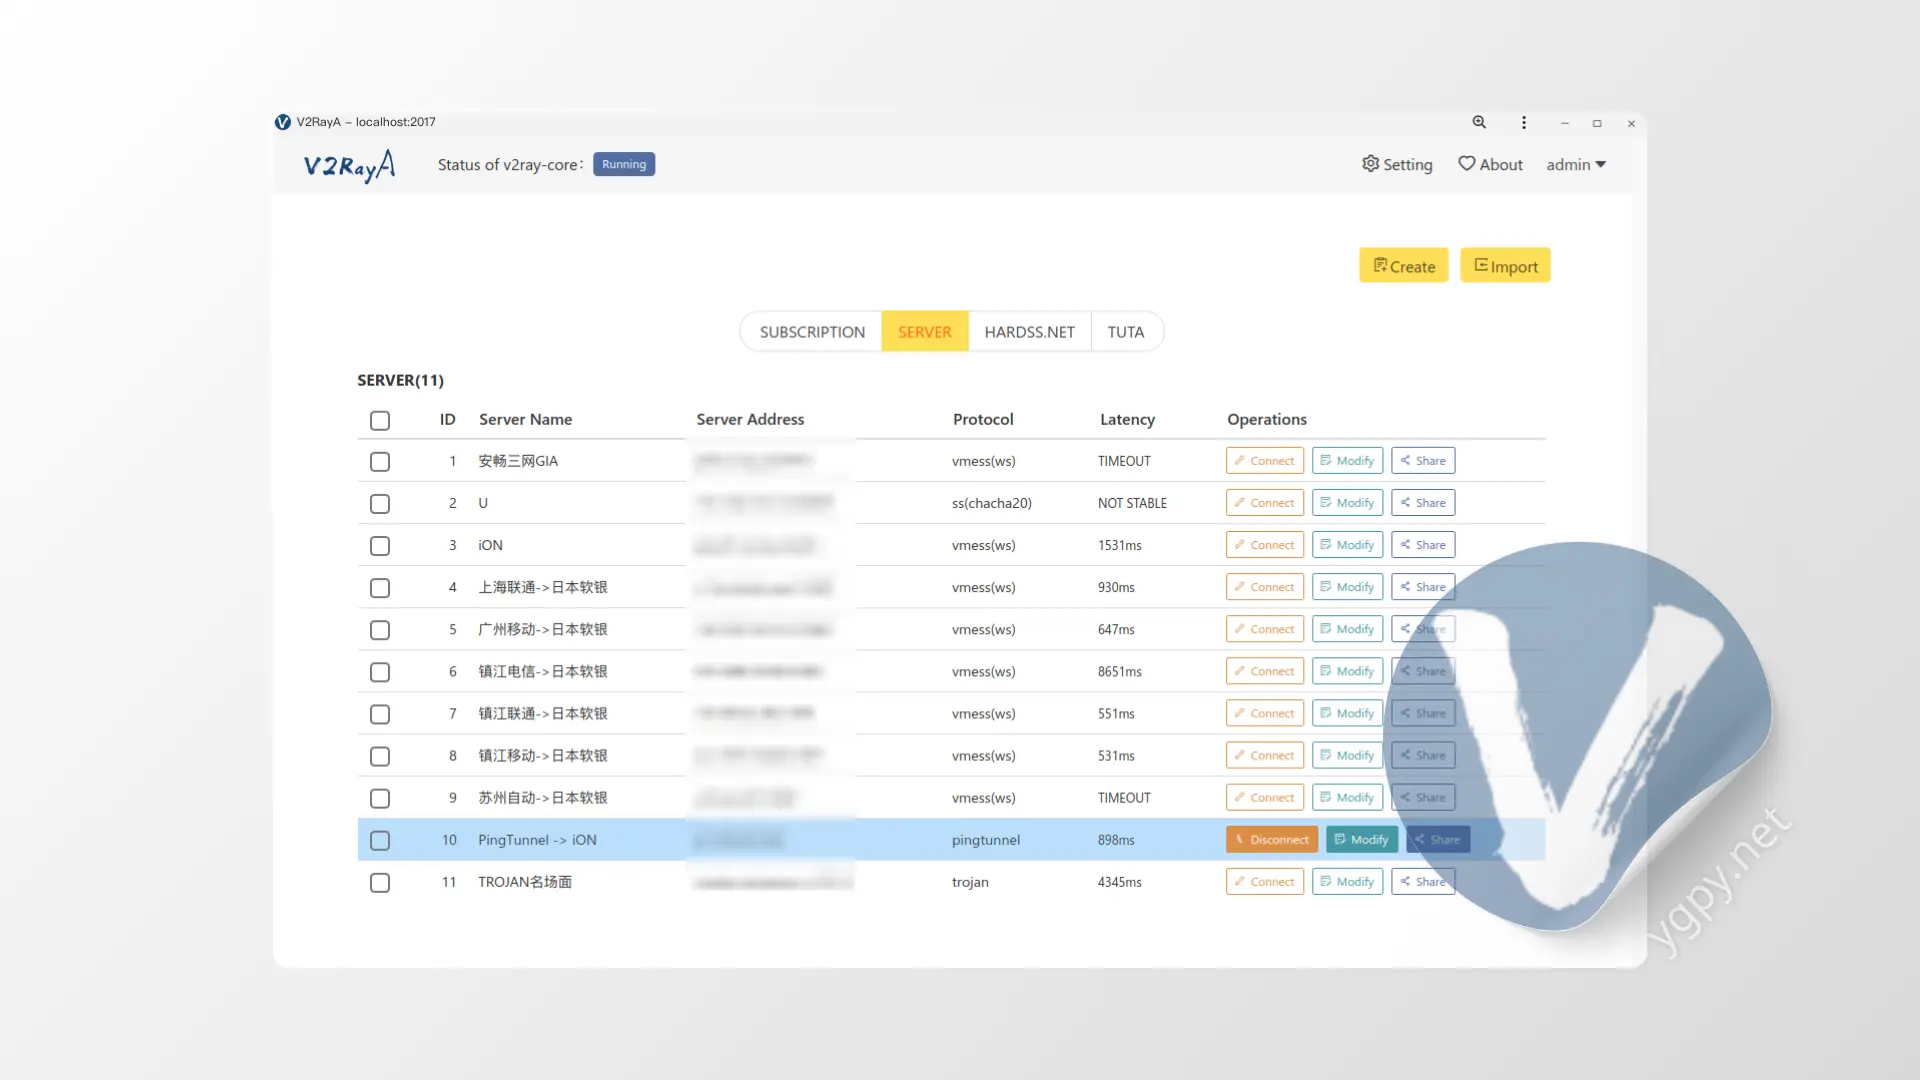Viewport: 1920px width, 1080px height.
Task: Modify the 上海联通->日本软银 server
Action: tap(1347, 587)
